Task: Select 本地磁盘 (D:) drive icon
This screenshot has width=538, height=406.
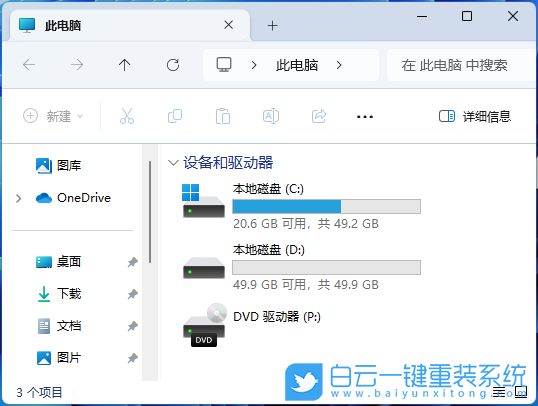Action: tap(204, 268)
